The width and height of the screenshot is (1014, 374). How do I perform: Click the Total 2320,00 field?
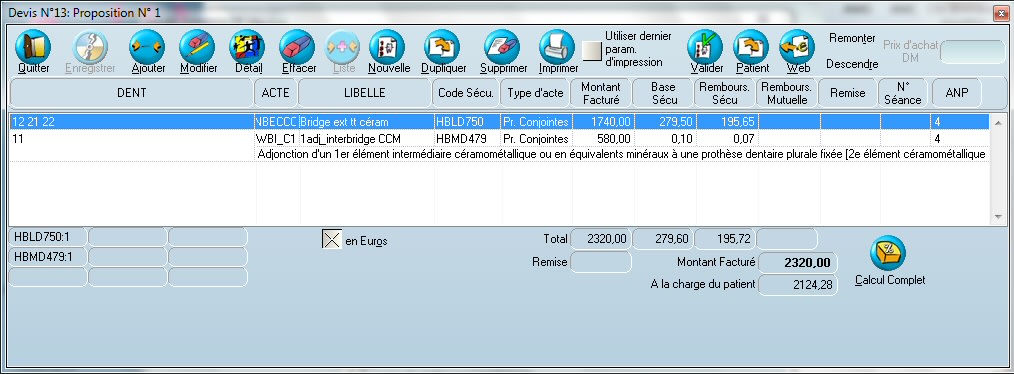601,239
